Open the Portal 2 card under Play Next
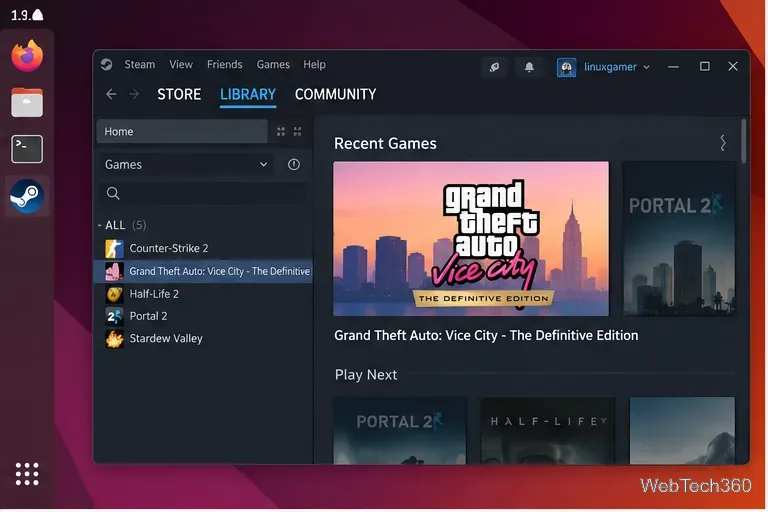The height and width of the screenshot is (512, 768). point(400,430)
